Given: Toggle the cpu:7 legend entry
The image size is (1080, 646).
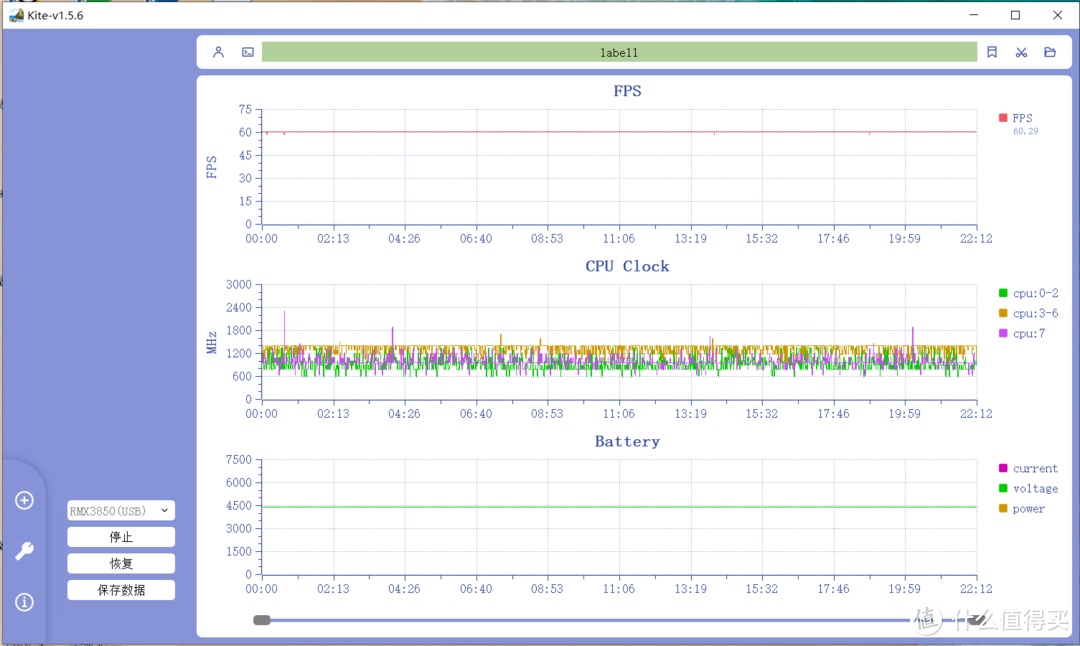Looking at the screenshot, I should pyautogui.click(x=1028, y=333).
